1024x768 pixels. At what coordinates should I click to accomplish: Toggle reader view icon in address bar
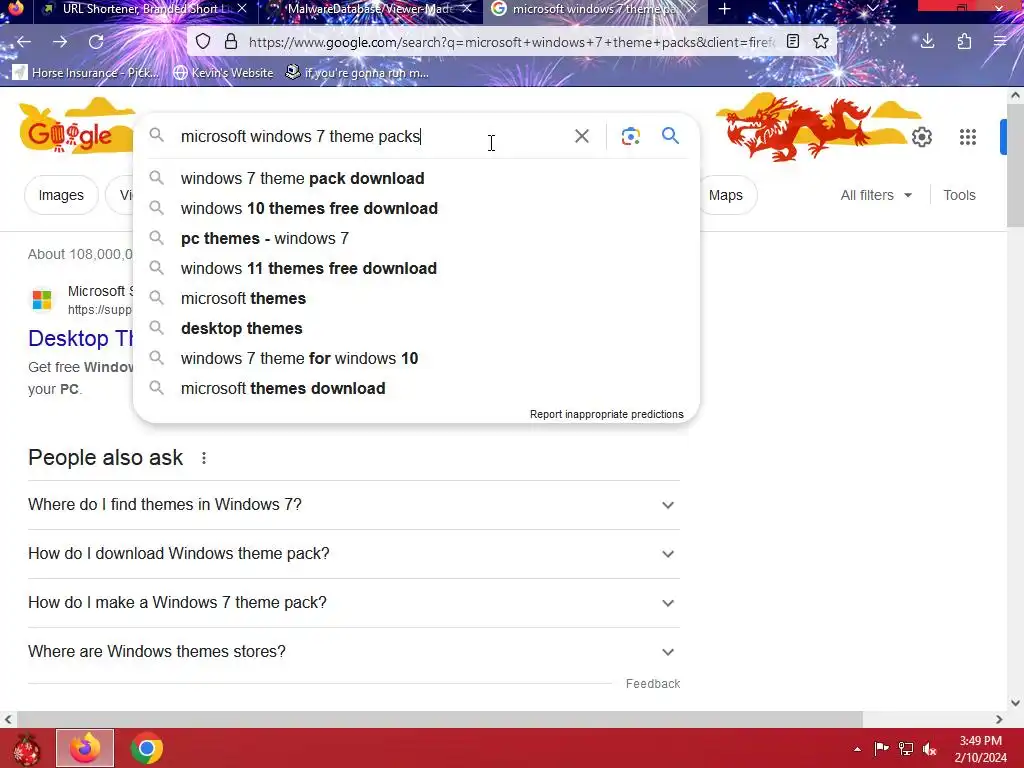point(793,42)
